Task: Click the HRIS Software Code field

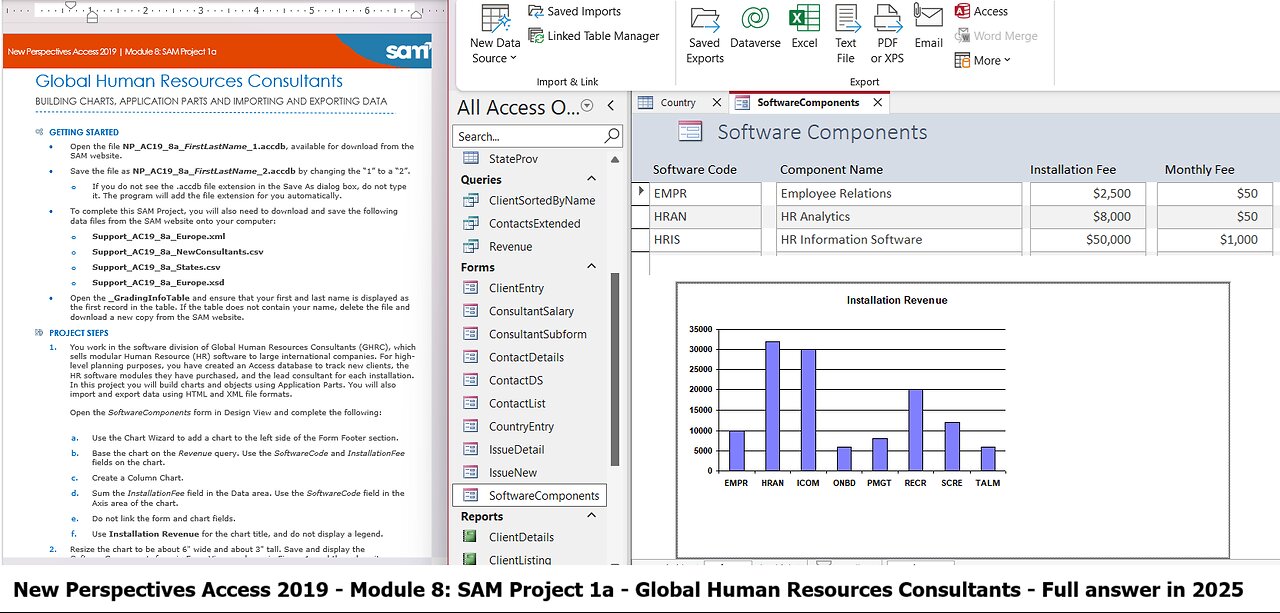Action: click(x=705, y=239)
